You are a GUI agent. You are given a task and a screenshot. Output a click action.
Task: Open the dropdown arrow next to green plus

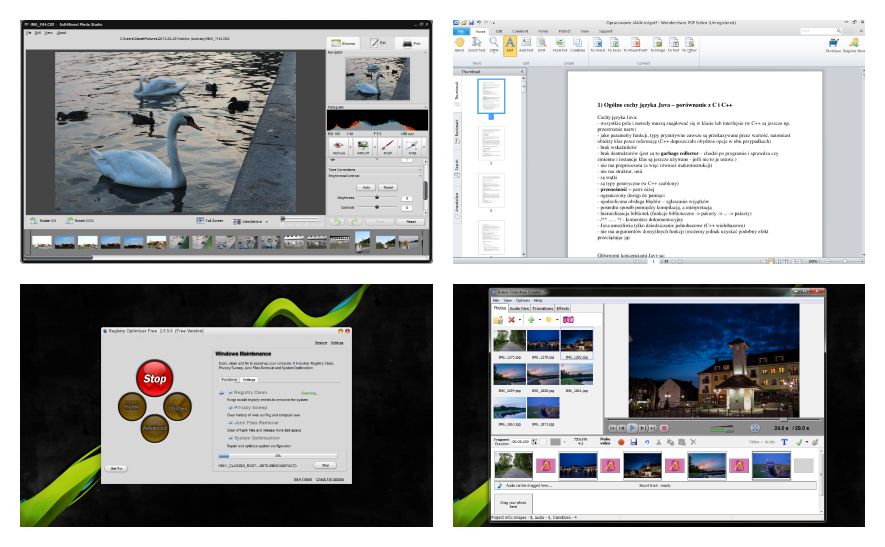pyautogui.click(x=540, y=320)
